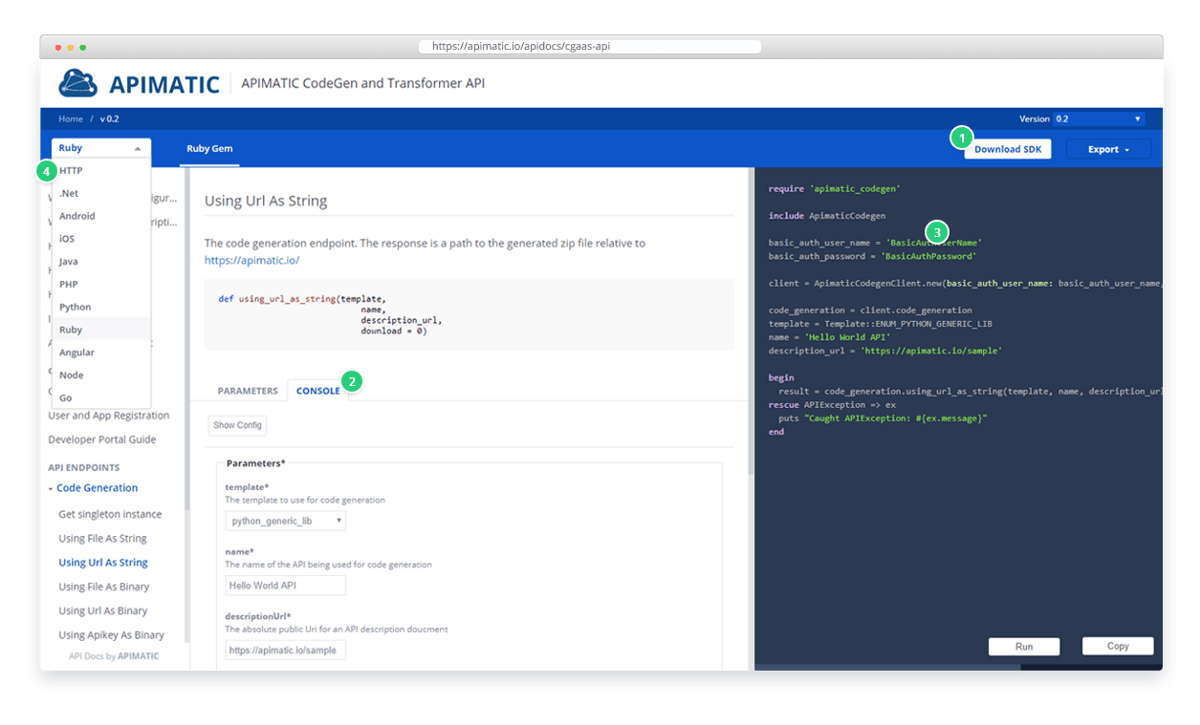Select Python in language list
1200x725 pixels.
point(100,307)
